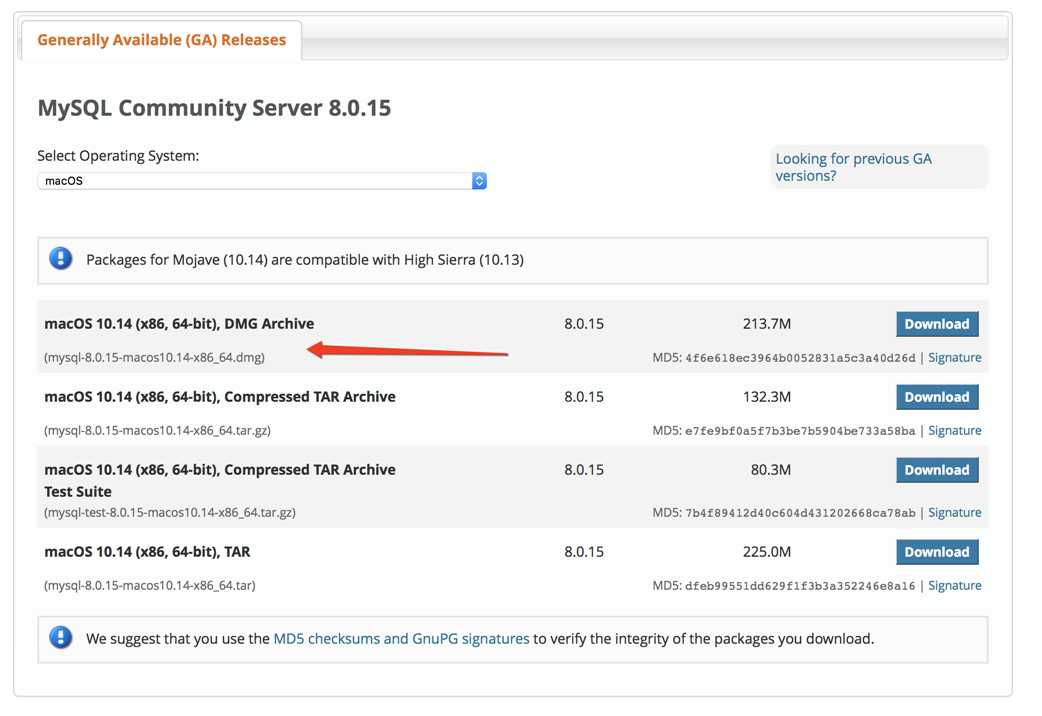Click the 213.7M file size
This screenshot has width=1042, height=716.
pyautogui.click(x=767, y=324)
